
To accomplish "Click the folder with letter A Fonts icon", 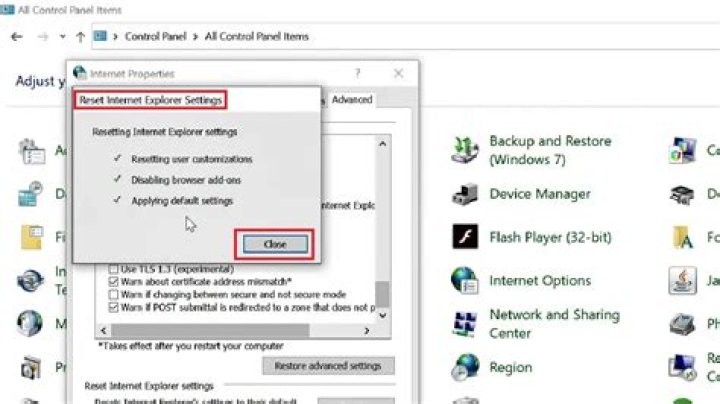I will point(682,237).
